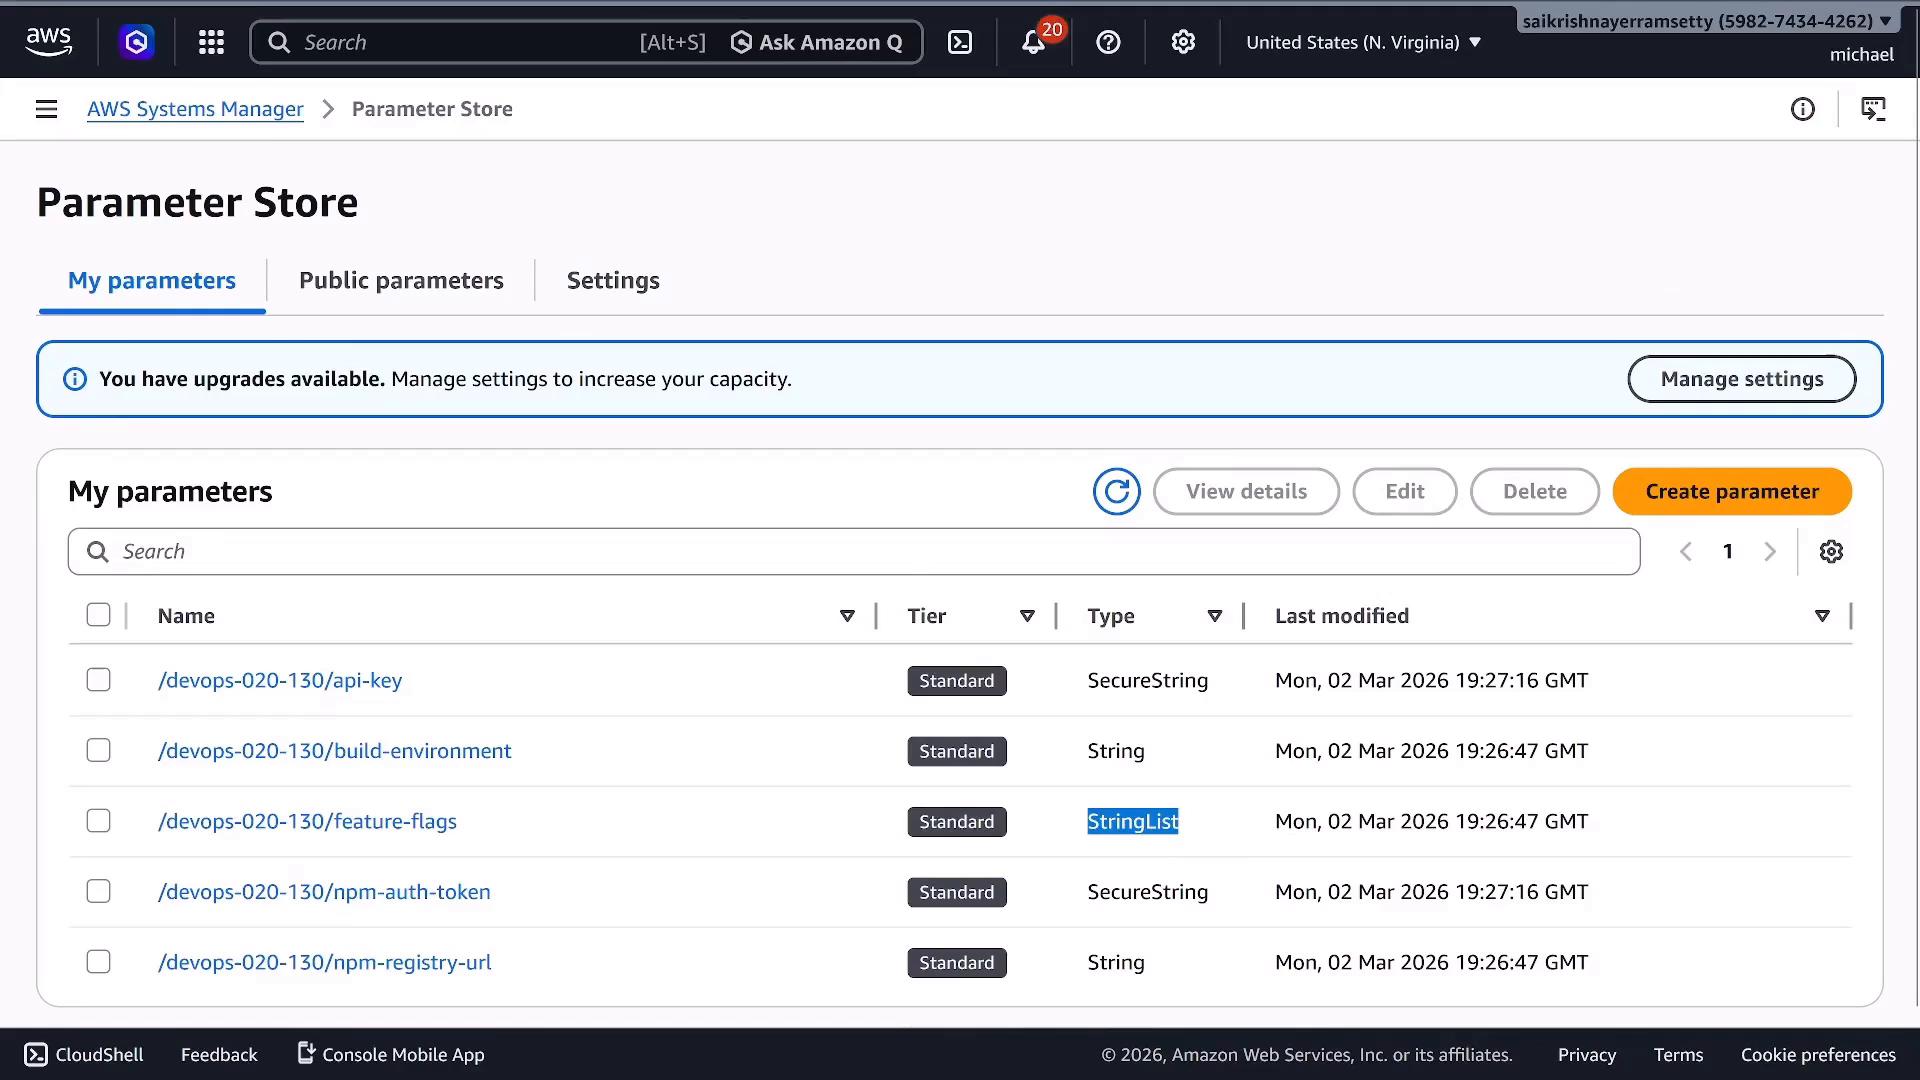This screenshot has width=1920, height=1080.
Task: Check the /devops-020-130/api-key row checkbox
Action: [x=98, y=680]
